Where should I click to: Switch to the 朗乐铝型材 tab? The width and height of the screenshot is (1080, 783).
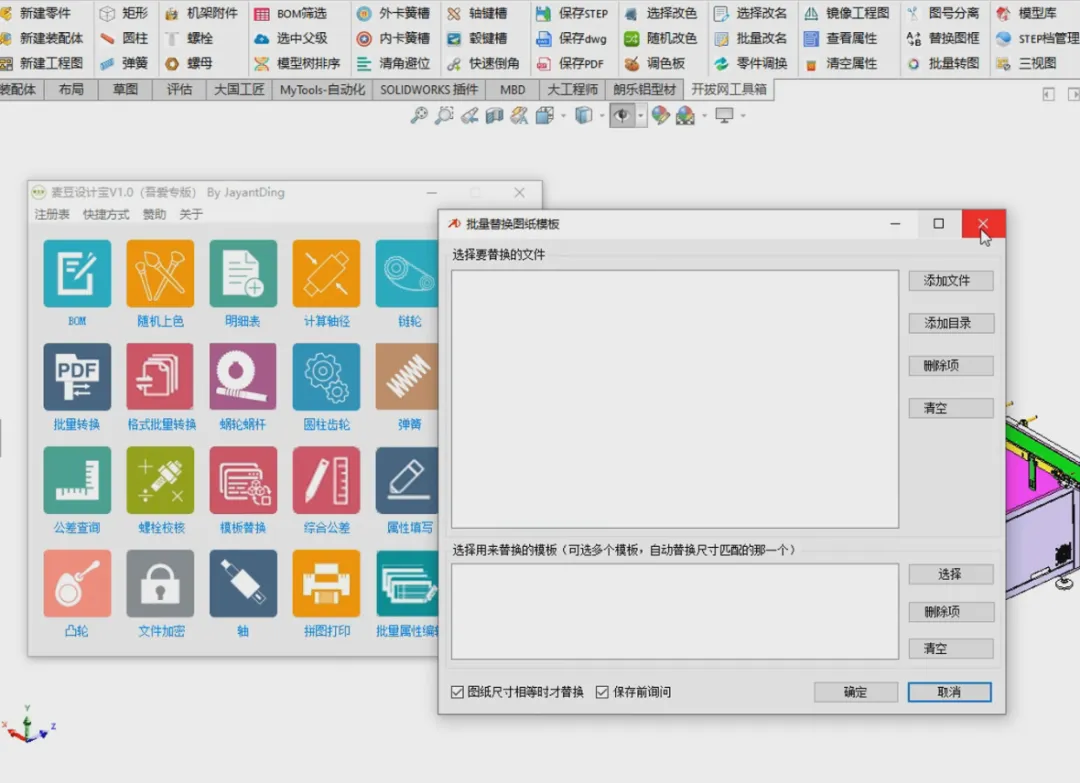pyautogui.click(x=645, y=90)
